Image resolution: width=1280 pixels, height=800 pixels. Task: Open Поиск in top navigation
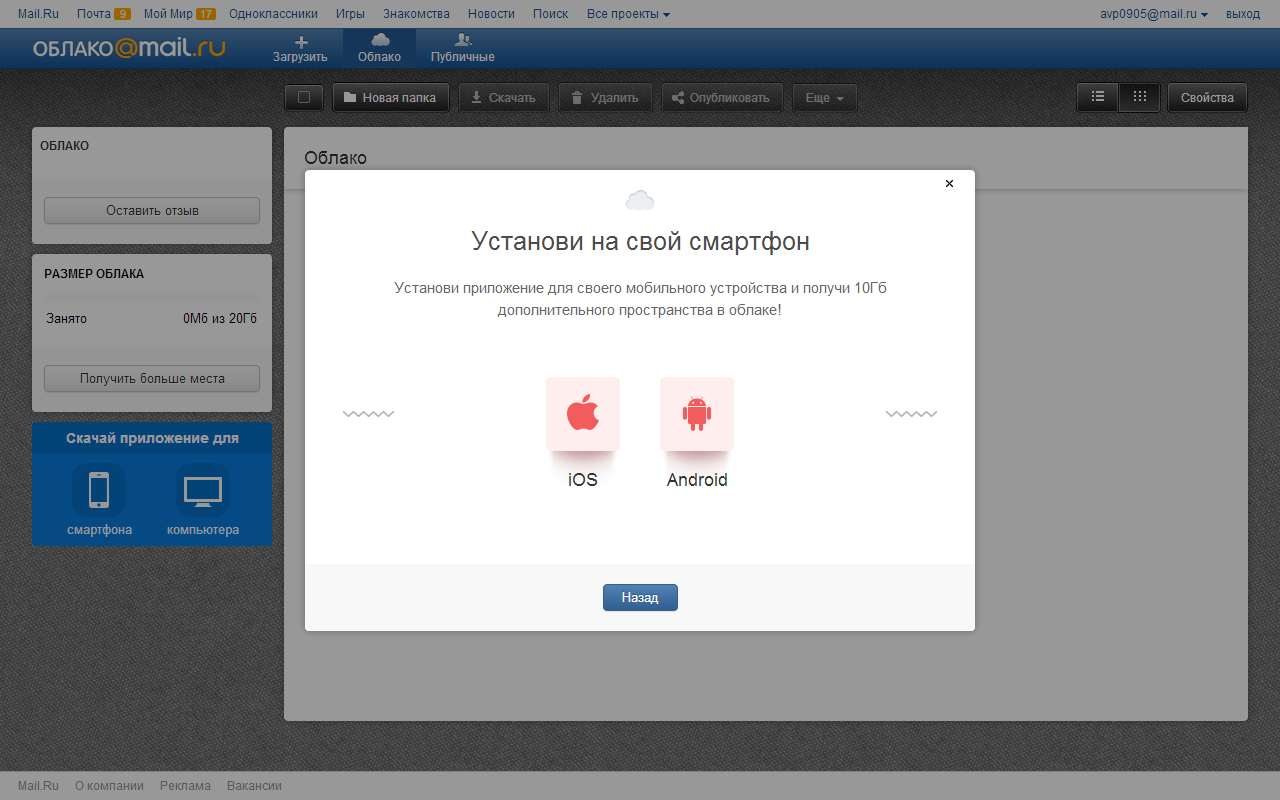(x=550, y=14)
